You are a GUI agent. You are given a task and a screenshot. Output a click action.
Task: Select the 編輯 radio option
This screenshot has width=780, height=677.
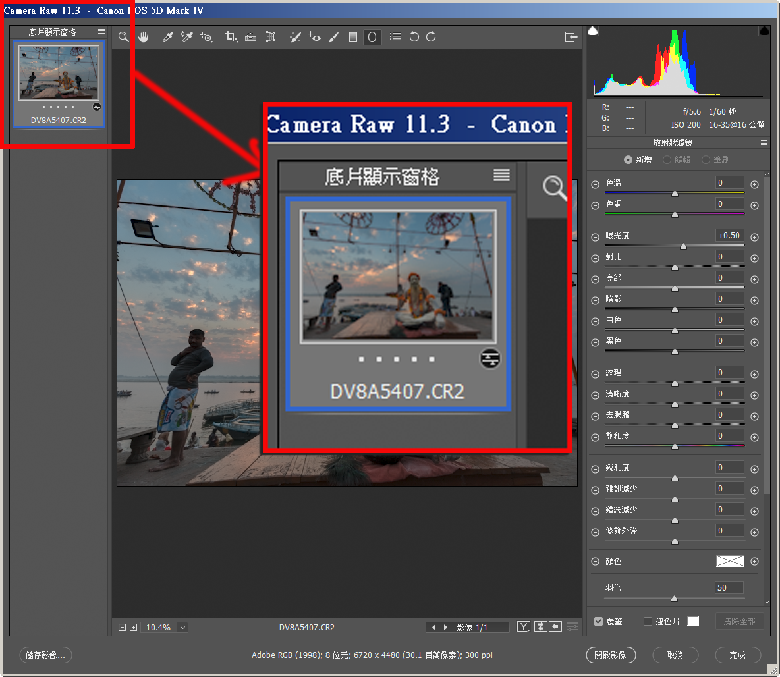[667, 160]
